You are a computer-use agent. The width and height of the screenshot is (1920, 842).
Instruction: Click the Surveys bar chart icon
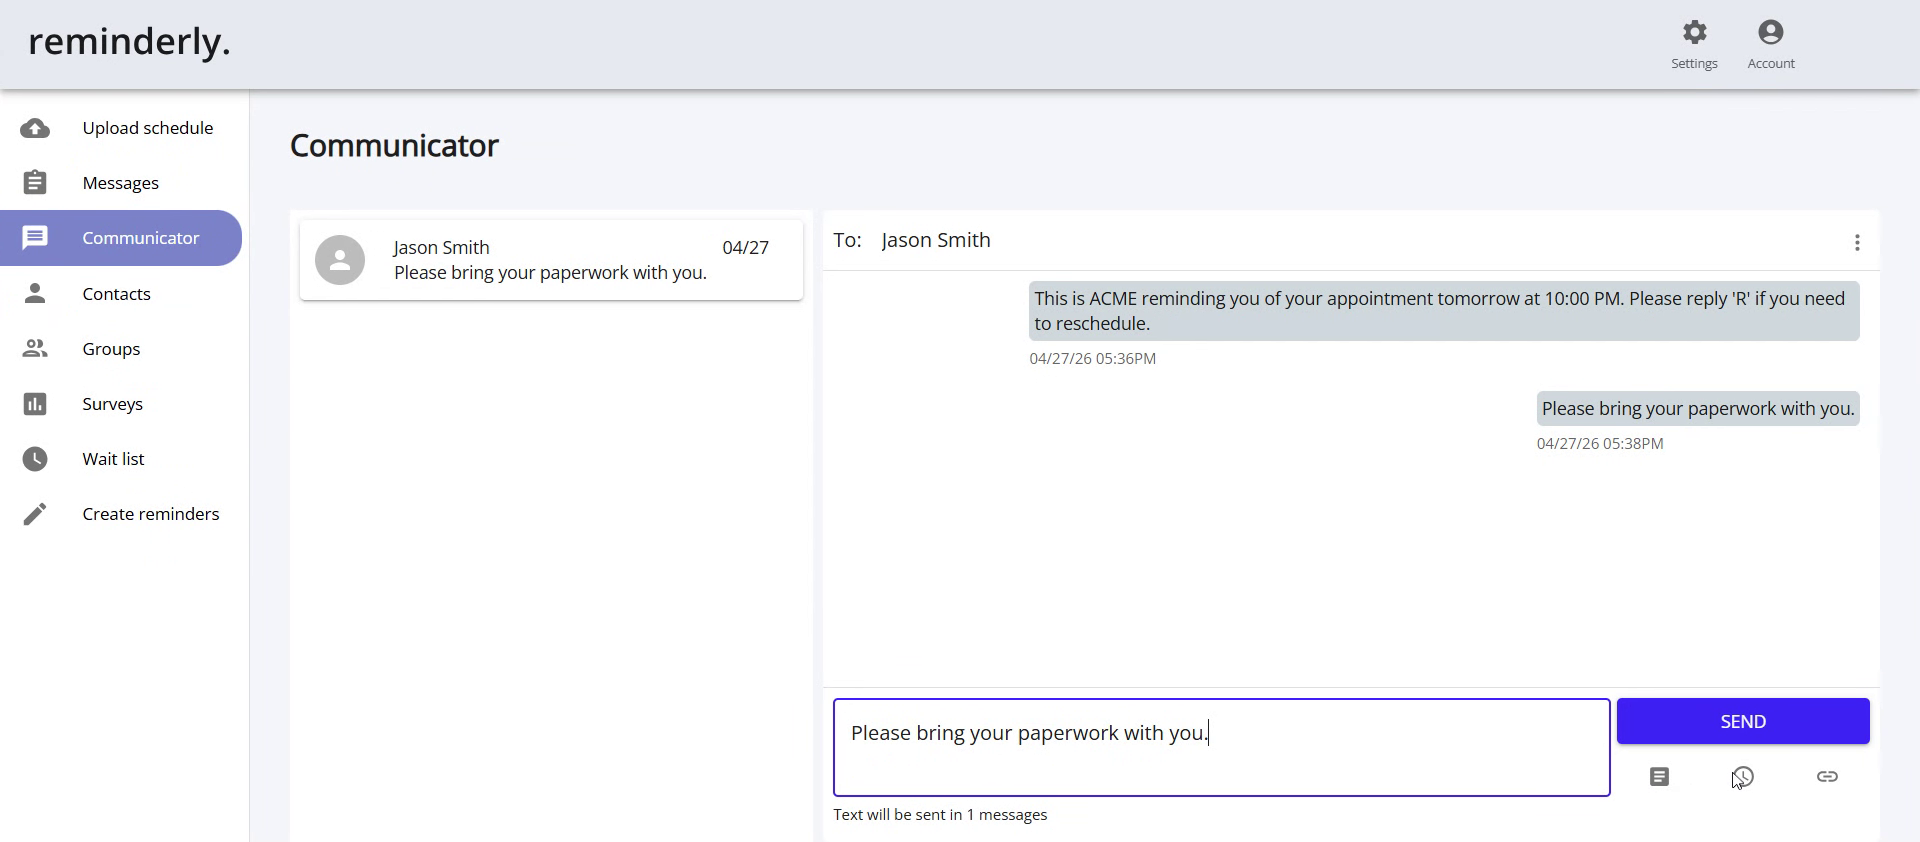[x=35, y=403]
